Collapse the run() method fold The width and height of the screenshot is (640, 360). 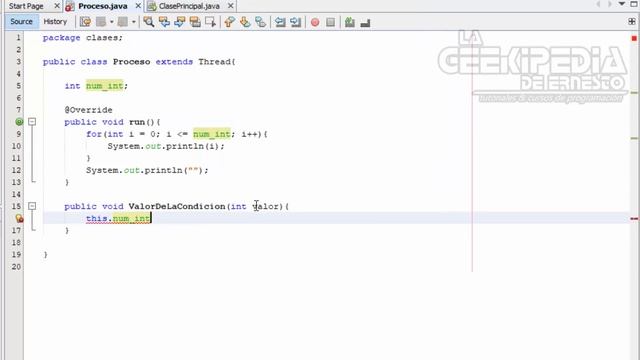point(32,122)
